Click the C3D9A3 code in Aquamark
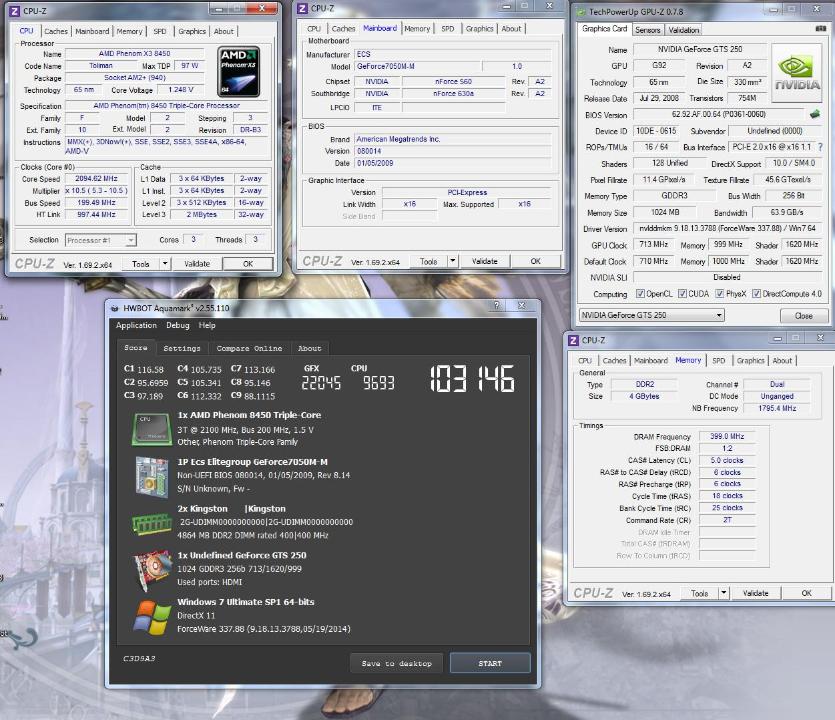The width and height of the screenshot is (835, 720). click(x=139, y=658)
